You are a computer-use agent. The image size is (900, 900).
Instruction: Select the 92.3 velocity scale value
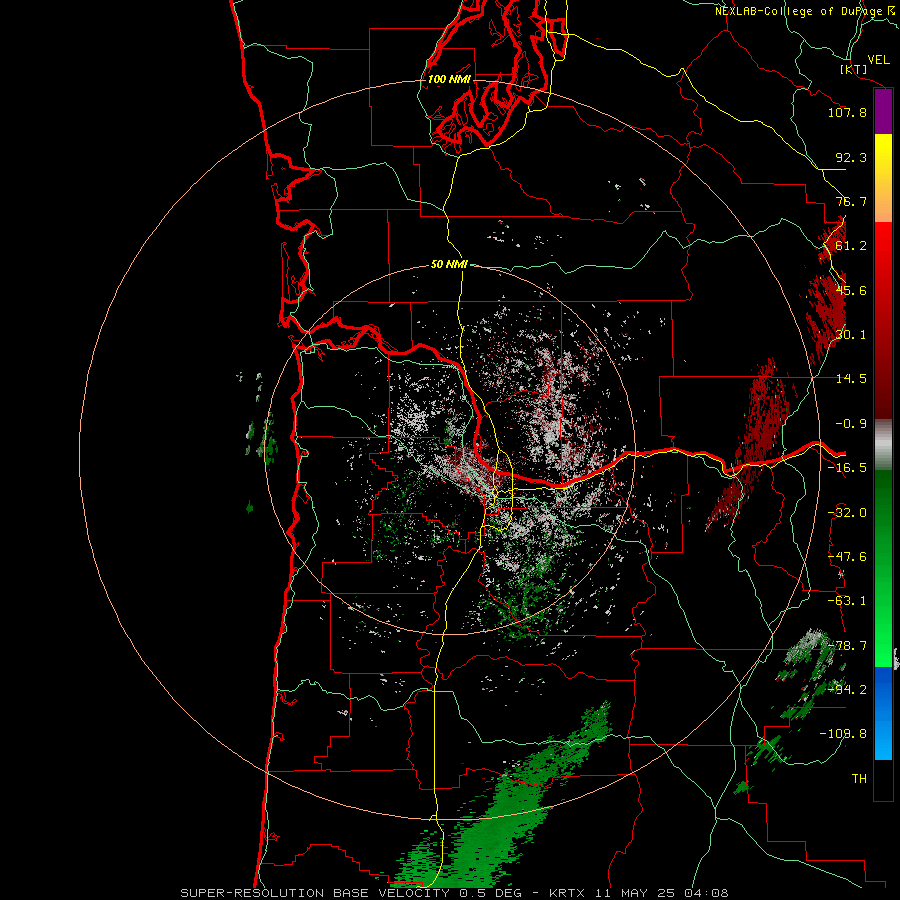point(851,157)
